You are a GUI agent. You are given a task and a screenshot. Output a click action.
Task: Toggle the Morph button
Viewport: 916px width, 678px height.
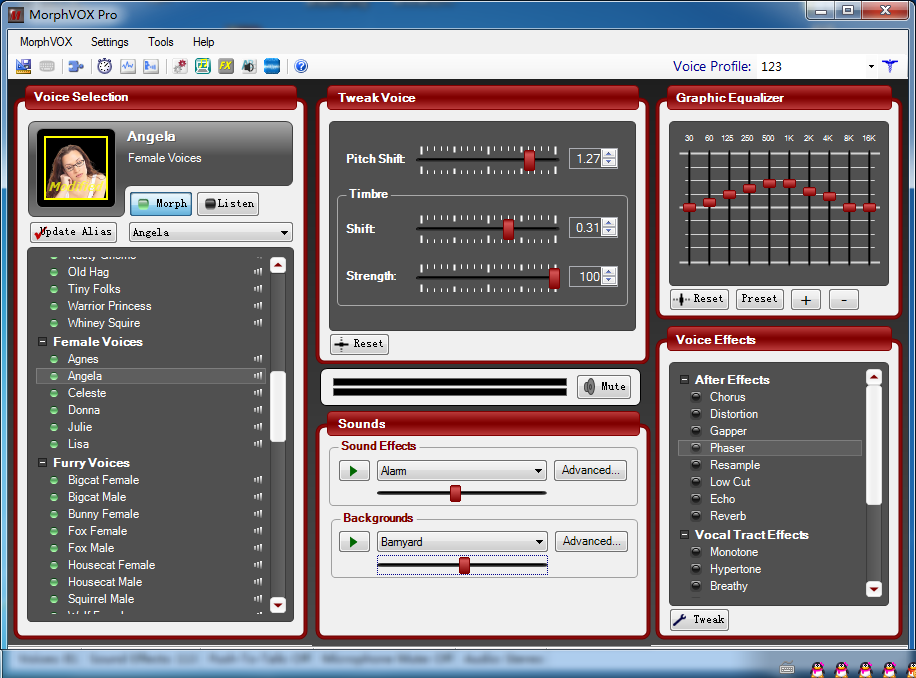pyautogui.click(x=161, y=204)
